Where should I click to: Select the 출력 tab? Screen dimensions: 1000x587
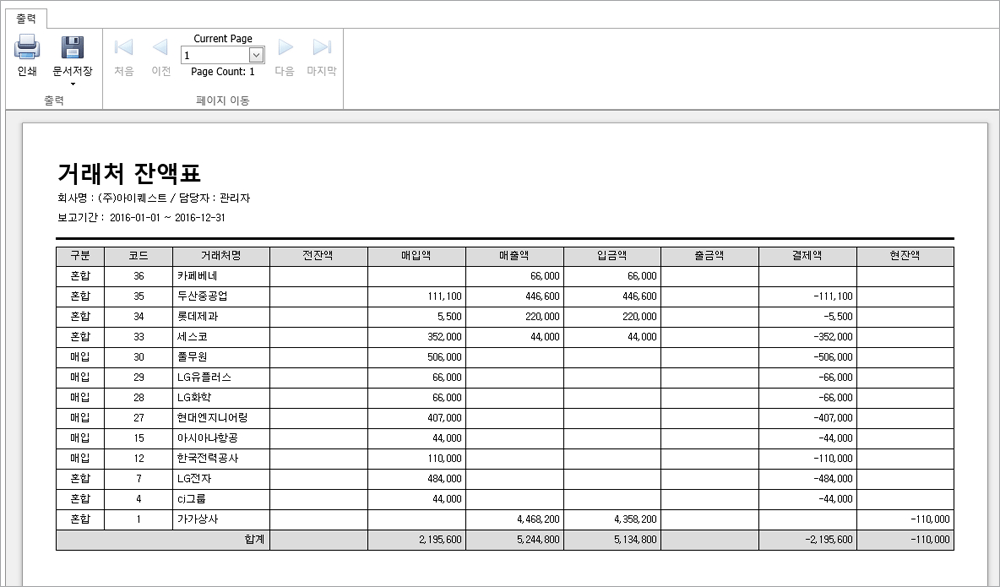pos(26,19)
